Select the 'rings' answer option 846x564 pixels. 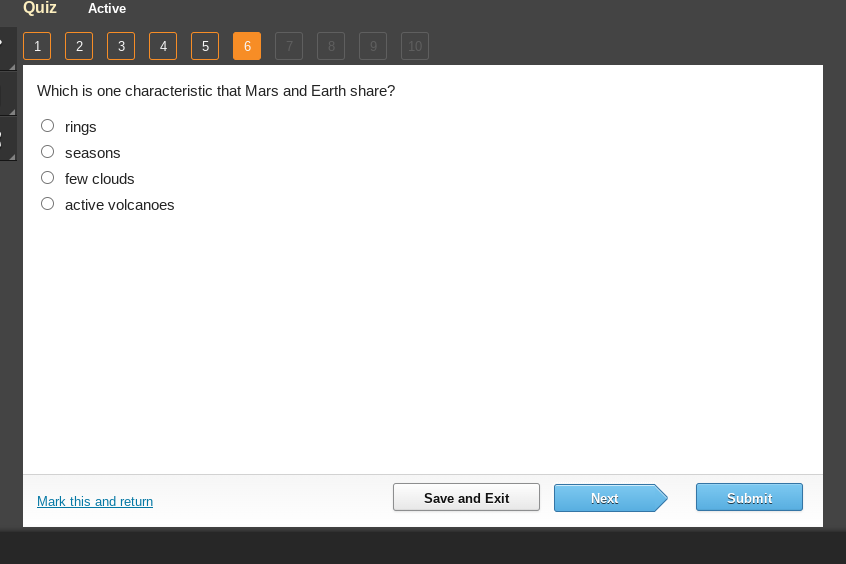pyautogui.click(x=47, y=126)
